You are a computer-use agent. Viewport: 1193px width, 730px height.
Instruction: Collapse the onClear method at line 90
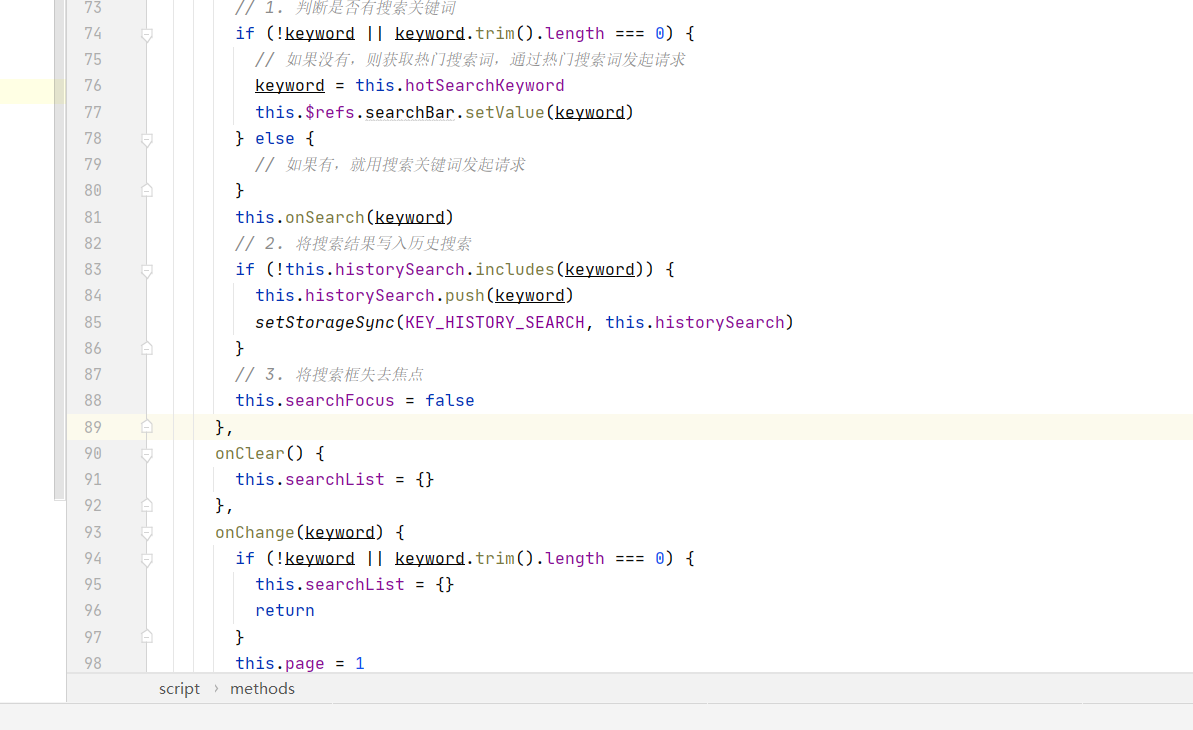click(147, 454)
